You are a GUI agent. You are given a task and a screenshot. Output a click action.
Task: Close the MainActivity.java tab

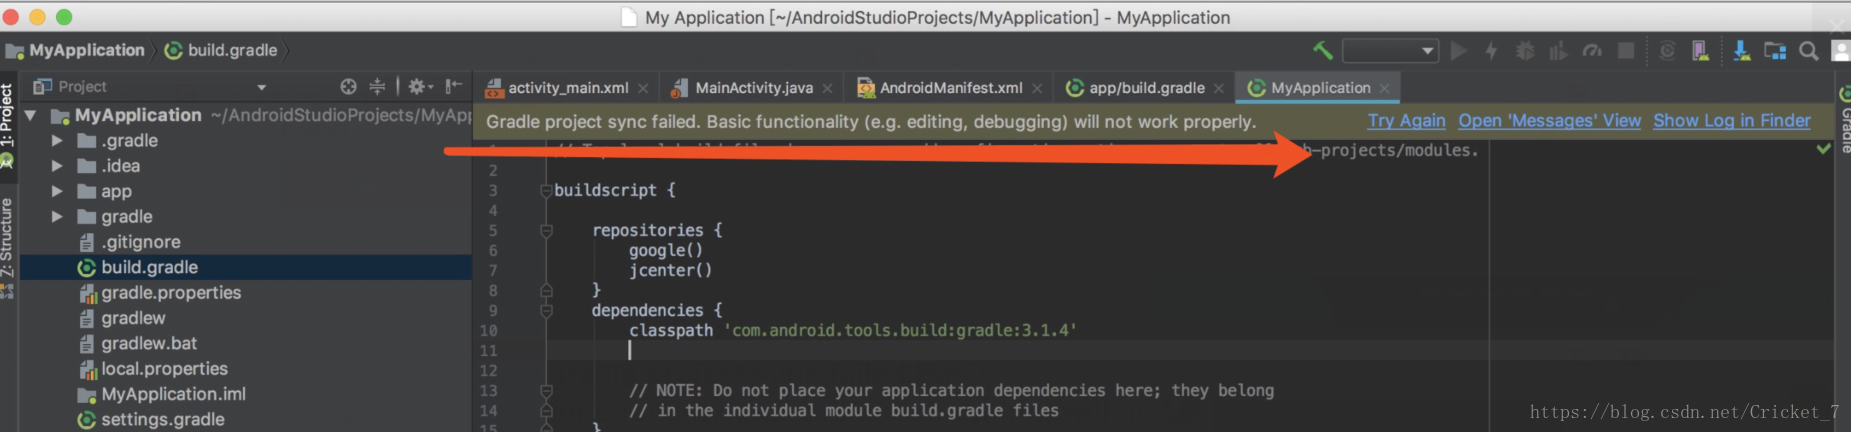point(827,88)
